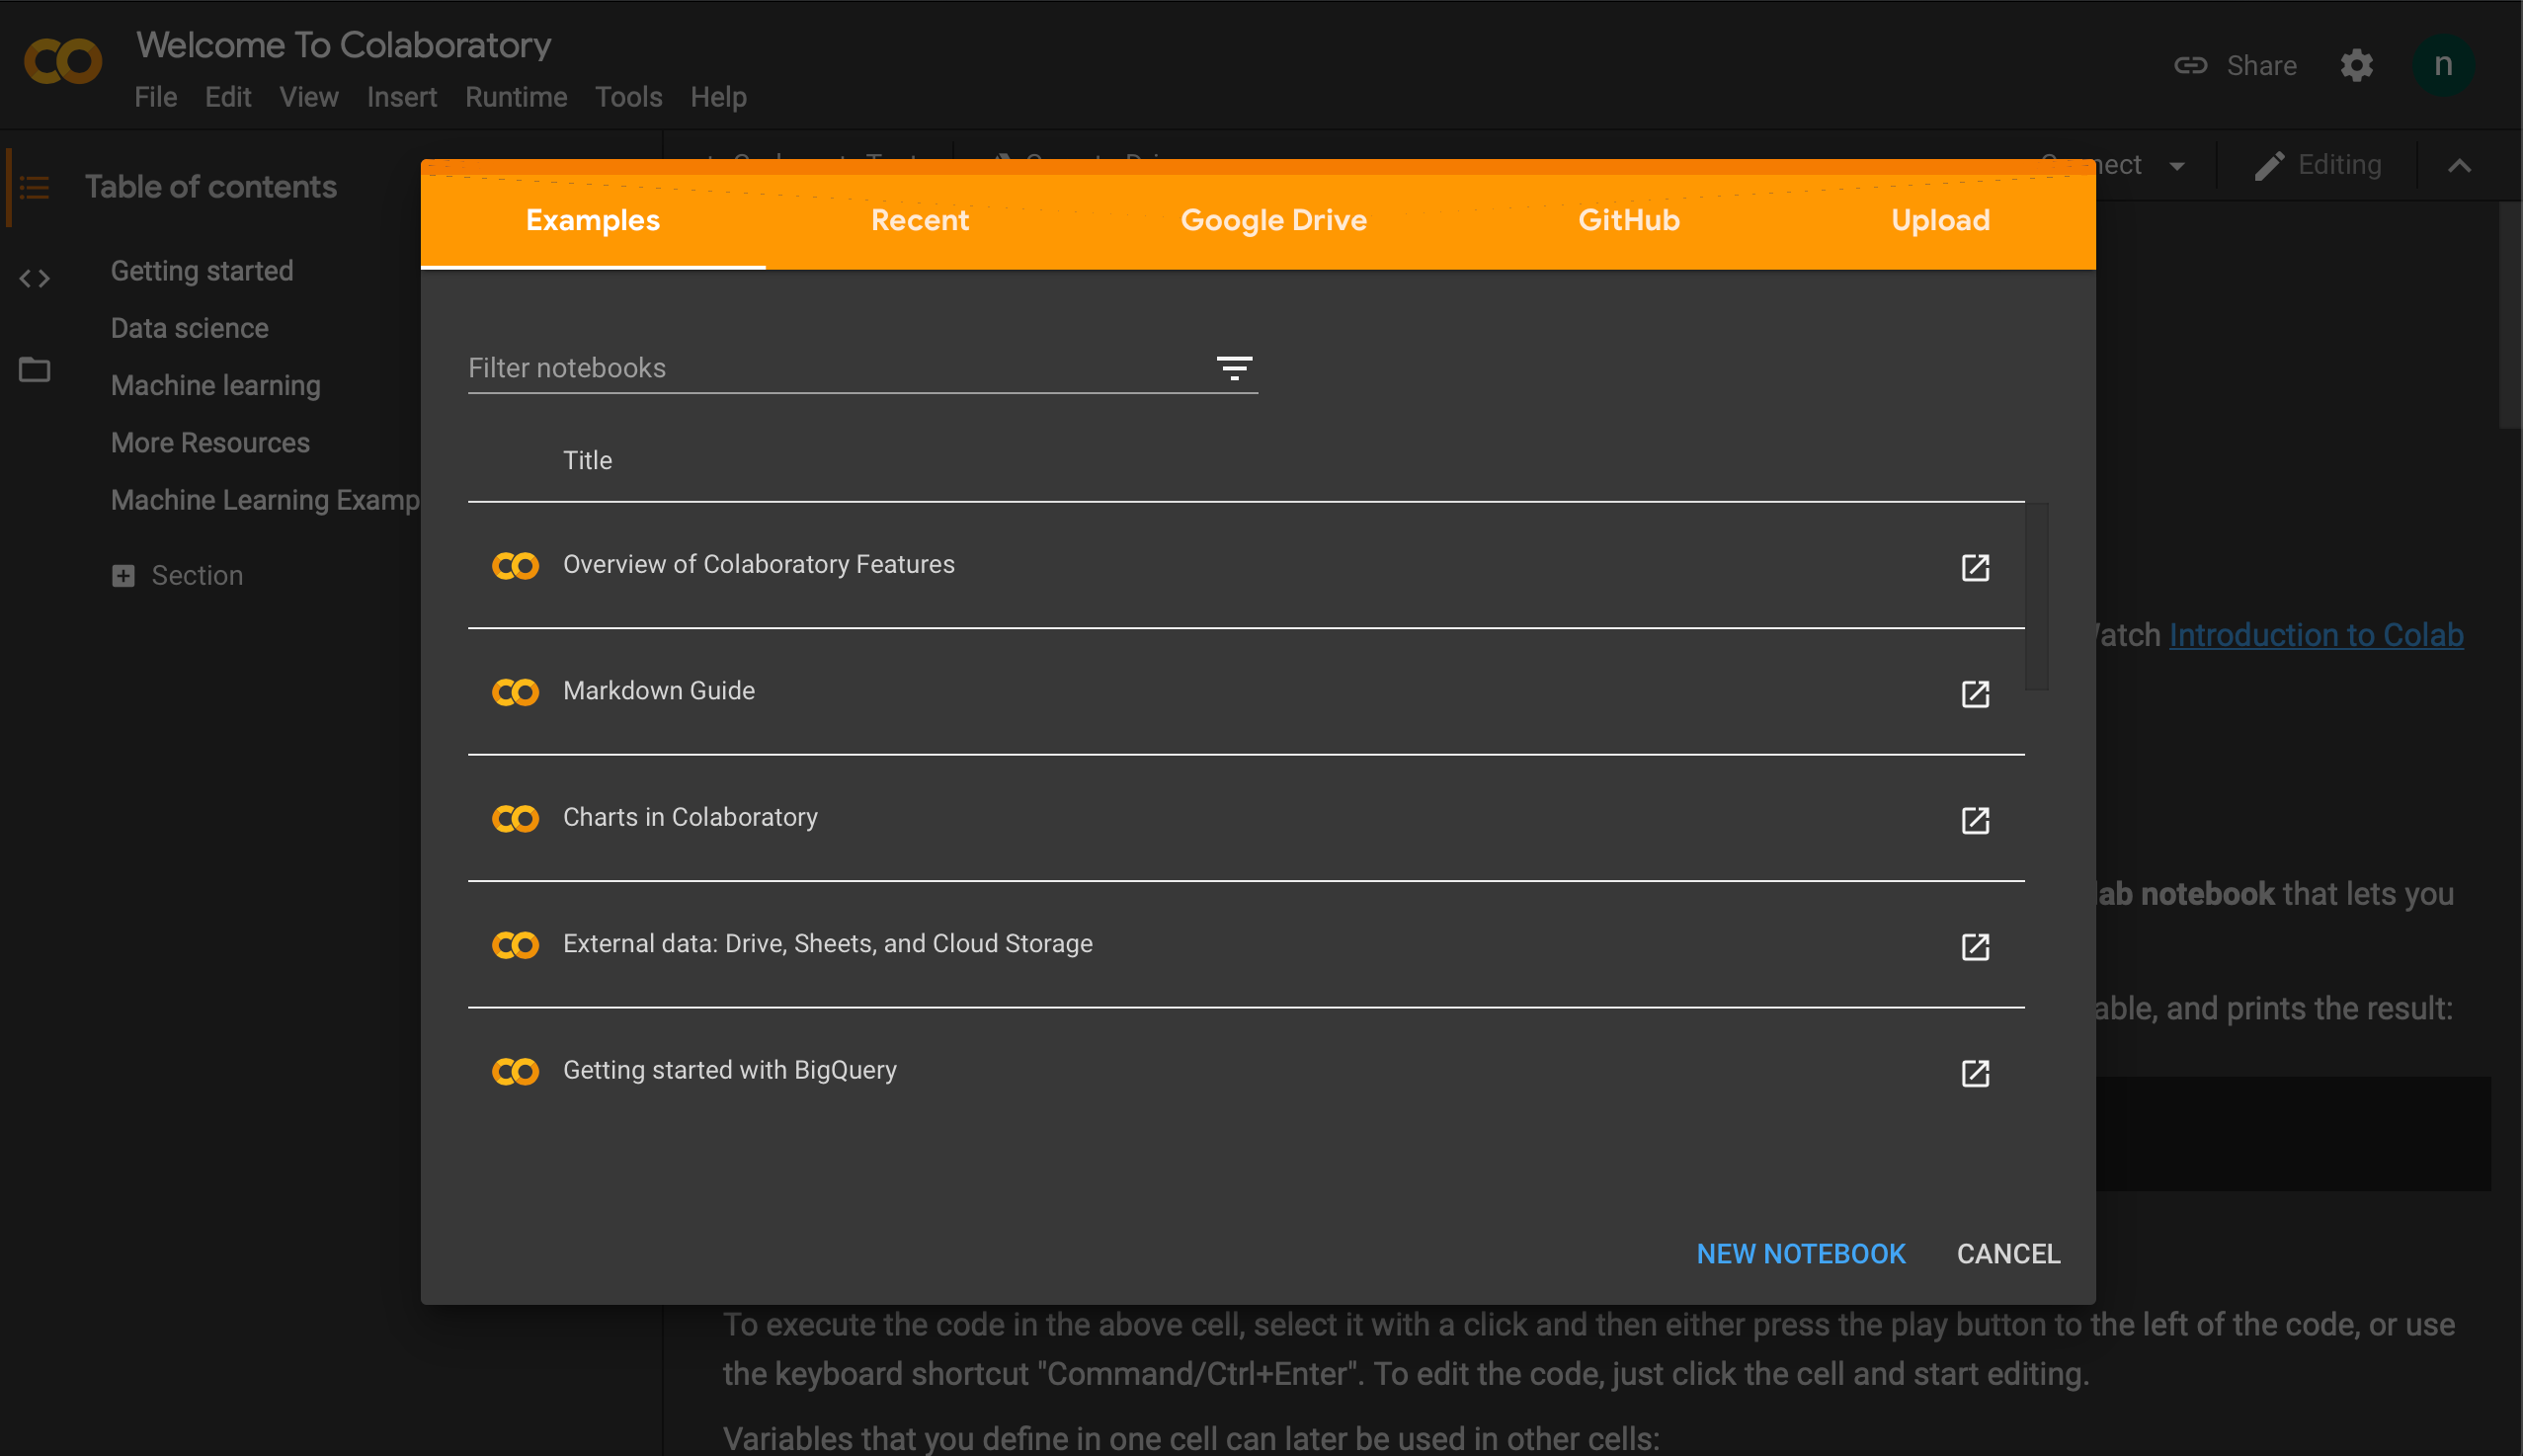
Task: Click the CANCEL button
Action: tap(2007, 1253)
